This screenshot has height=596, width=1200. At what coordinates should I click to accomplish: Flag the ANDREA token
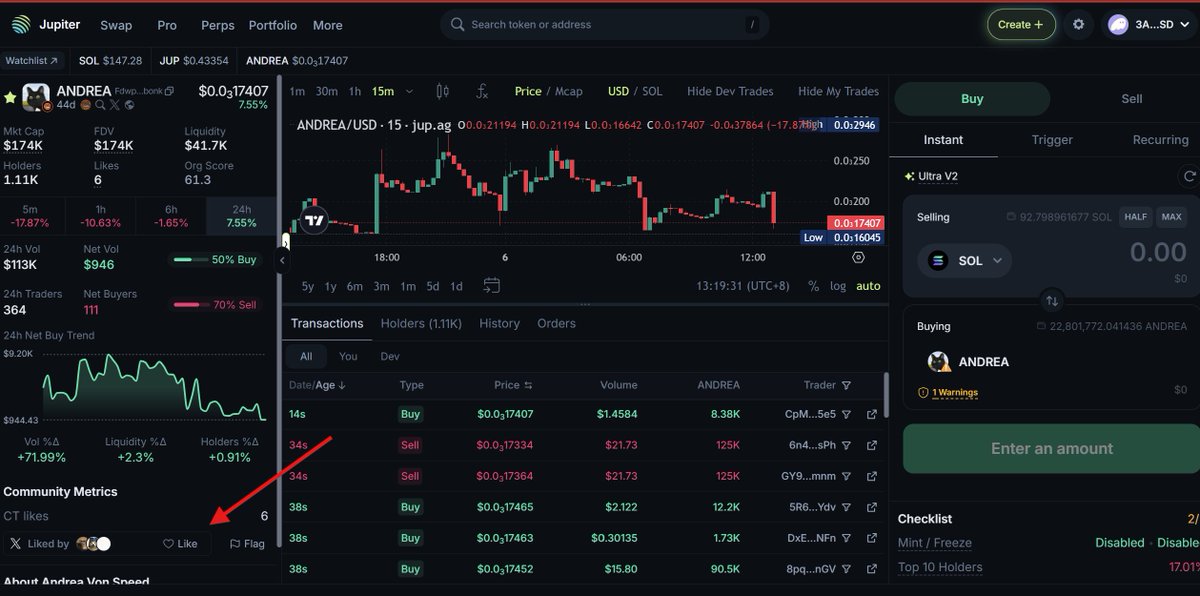pos(247,544)
